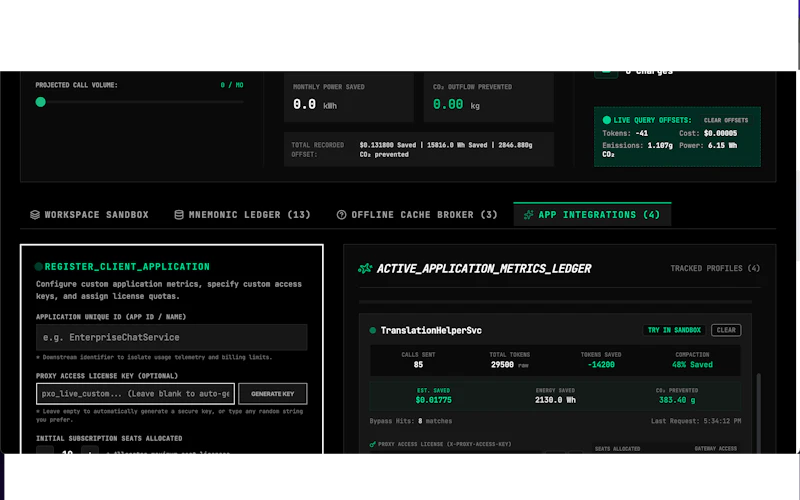Click the 0 / MO call volume readout
The image size is (800, 500).
(232, 85)
